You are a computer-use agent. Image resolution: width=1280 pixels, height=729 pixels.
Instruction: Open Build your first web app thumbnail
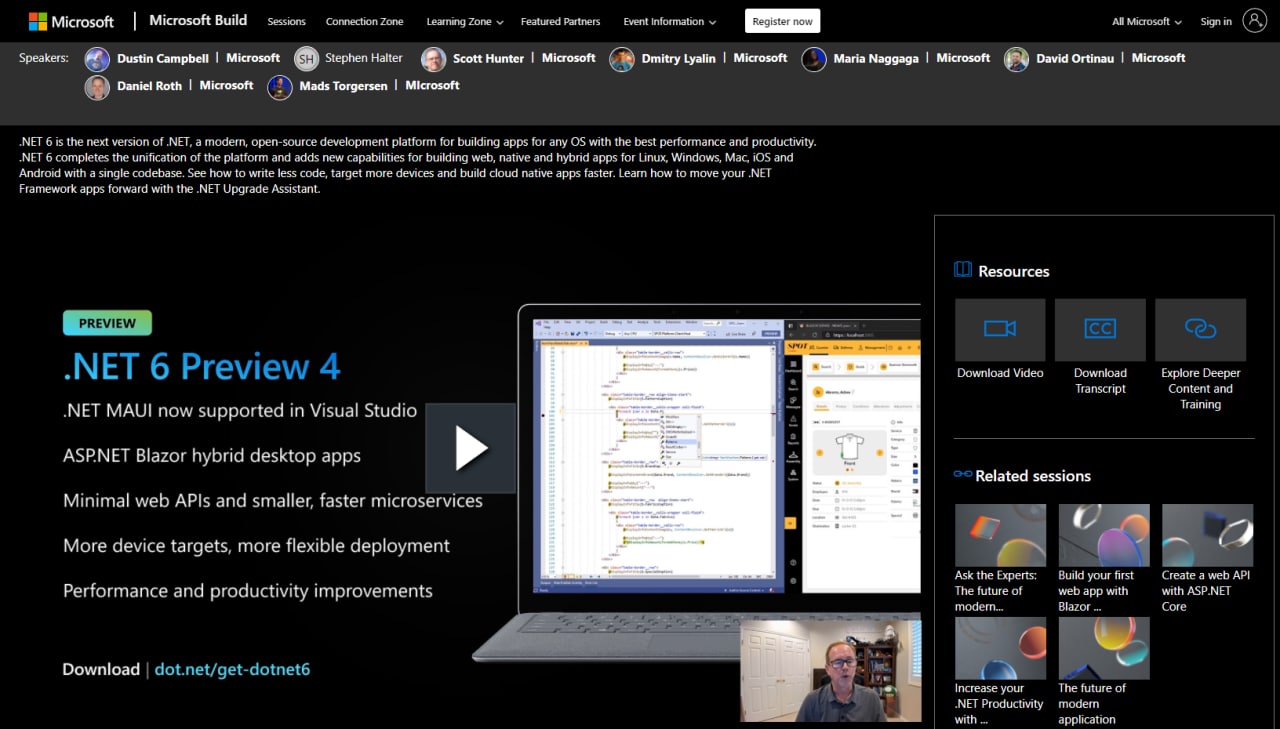pos(1104,535)
